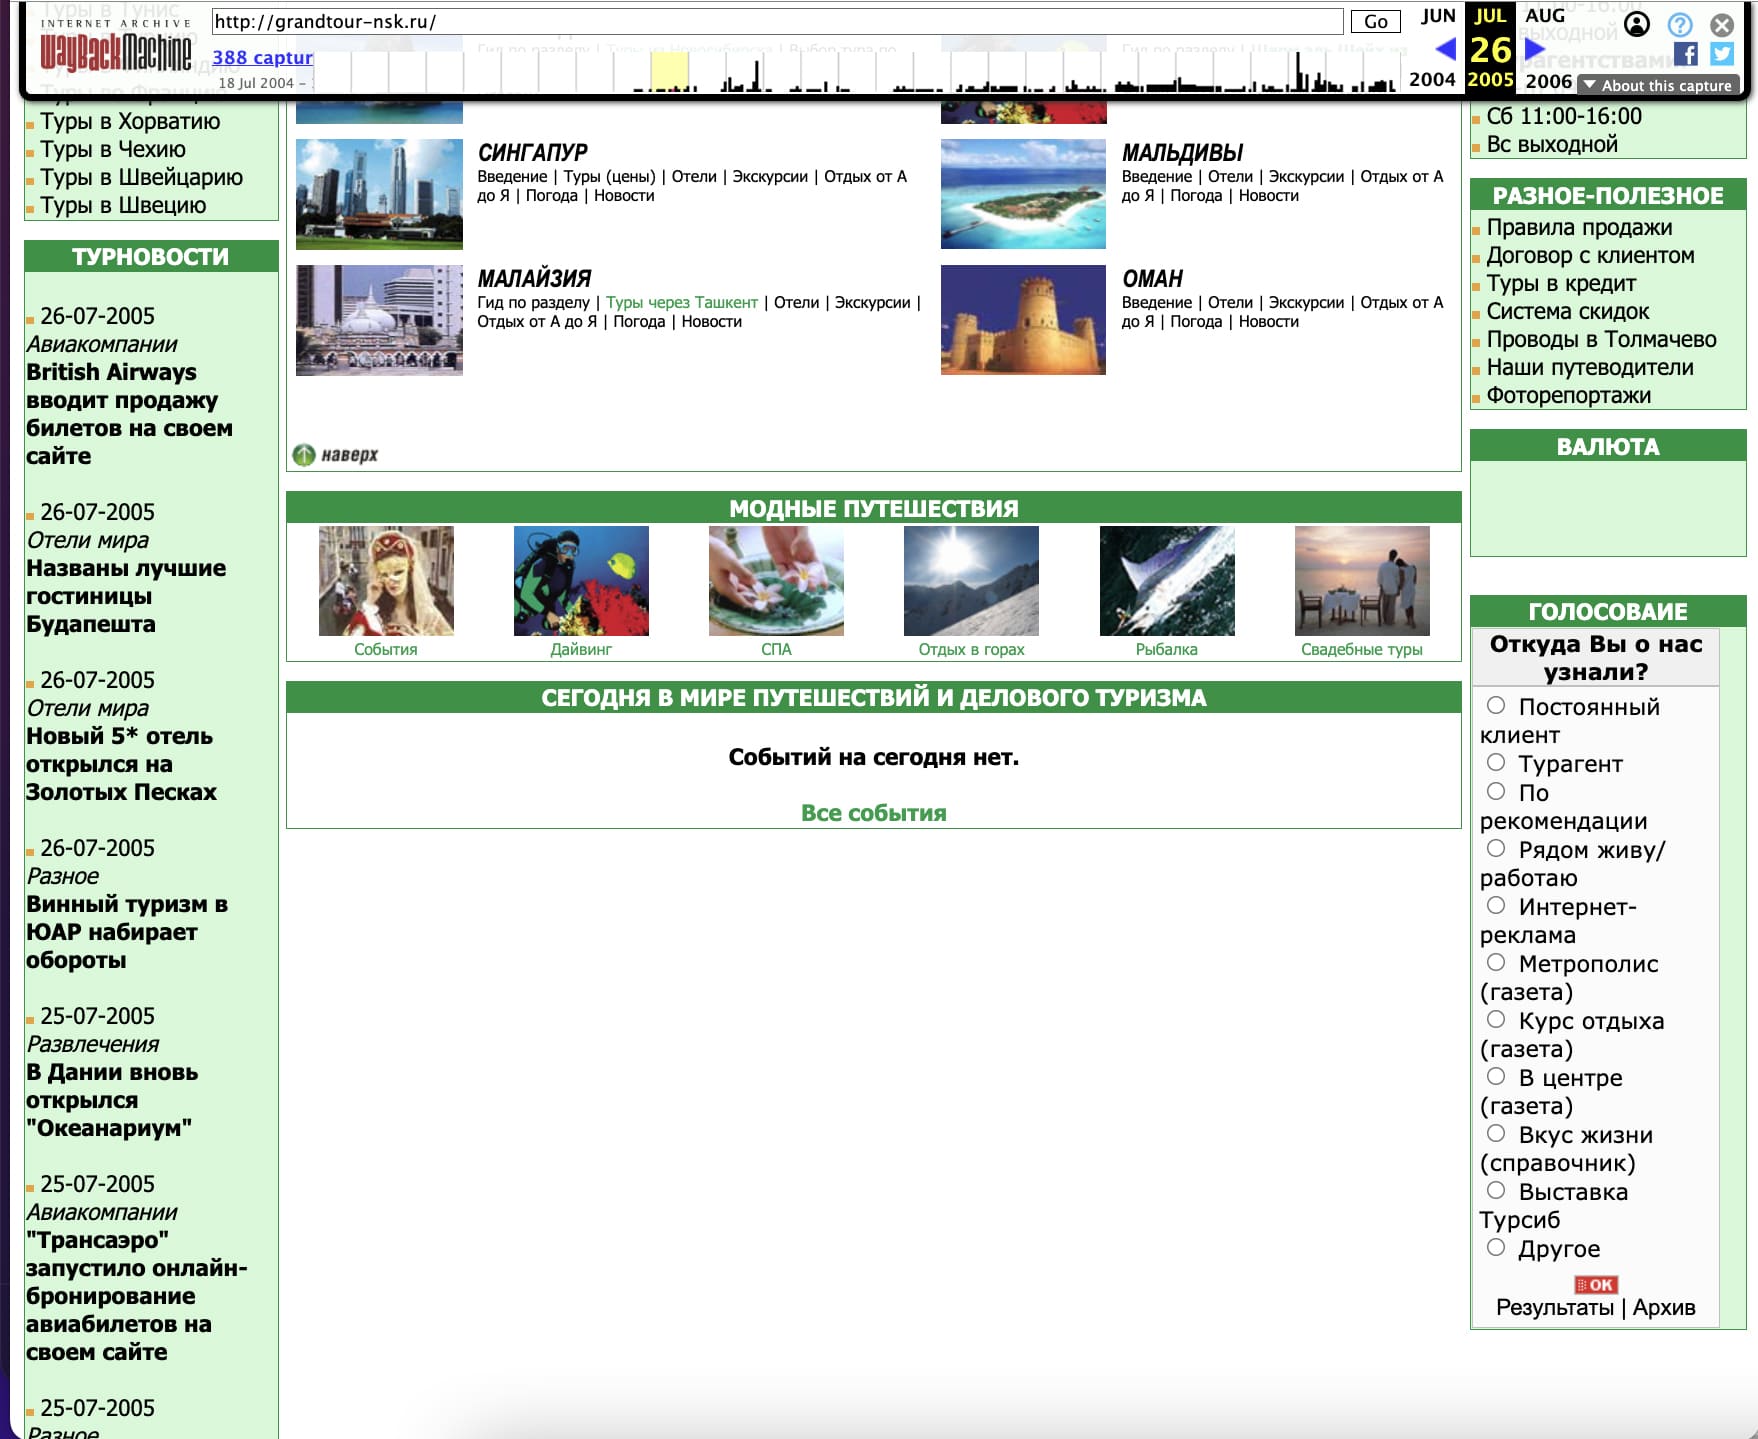Image resolution: width=1758 pixels, height=1439 pixels.
Task: Click the user account icon
Action: click(1637, 24)
